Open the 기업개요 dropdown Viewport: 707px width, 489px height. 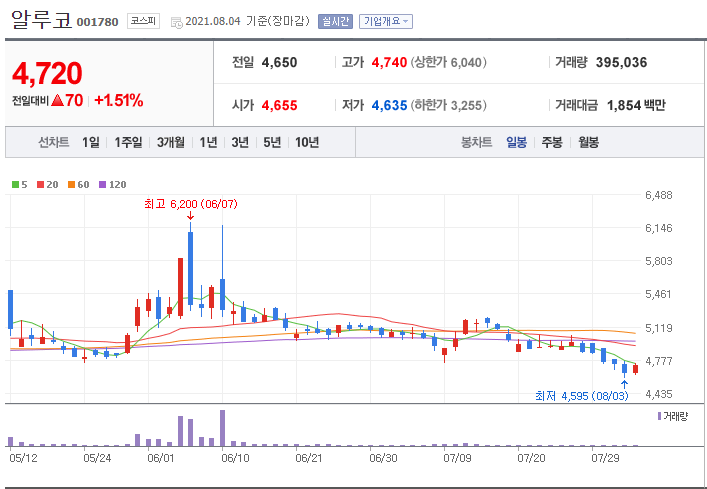(386, 21)
